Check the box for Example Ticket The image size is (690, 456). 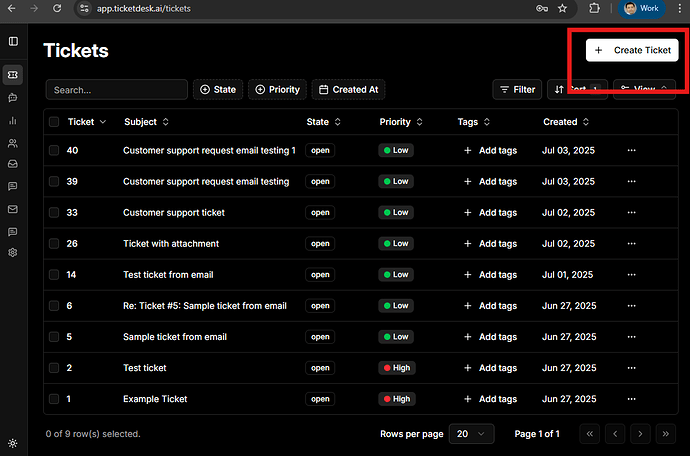coord(54,399)
